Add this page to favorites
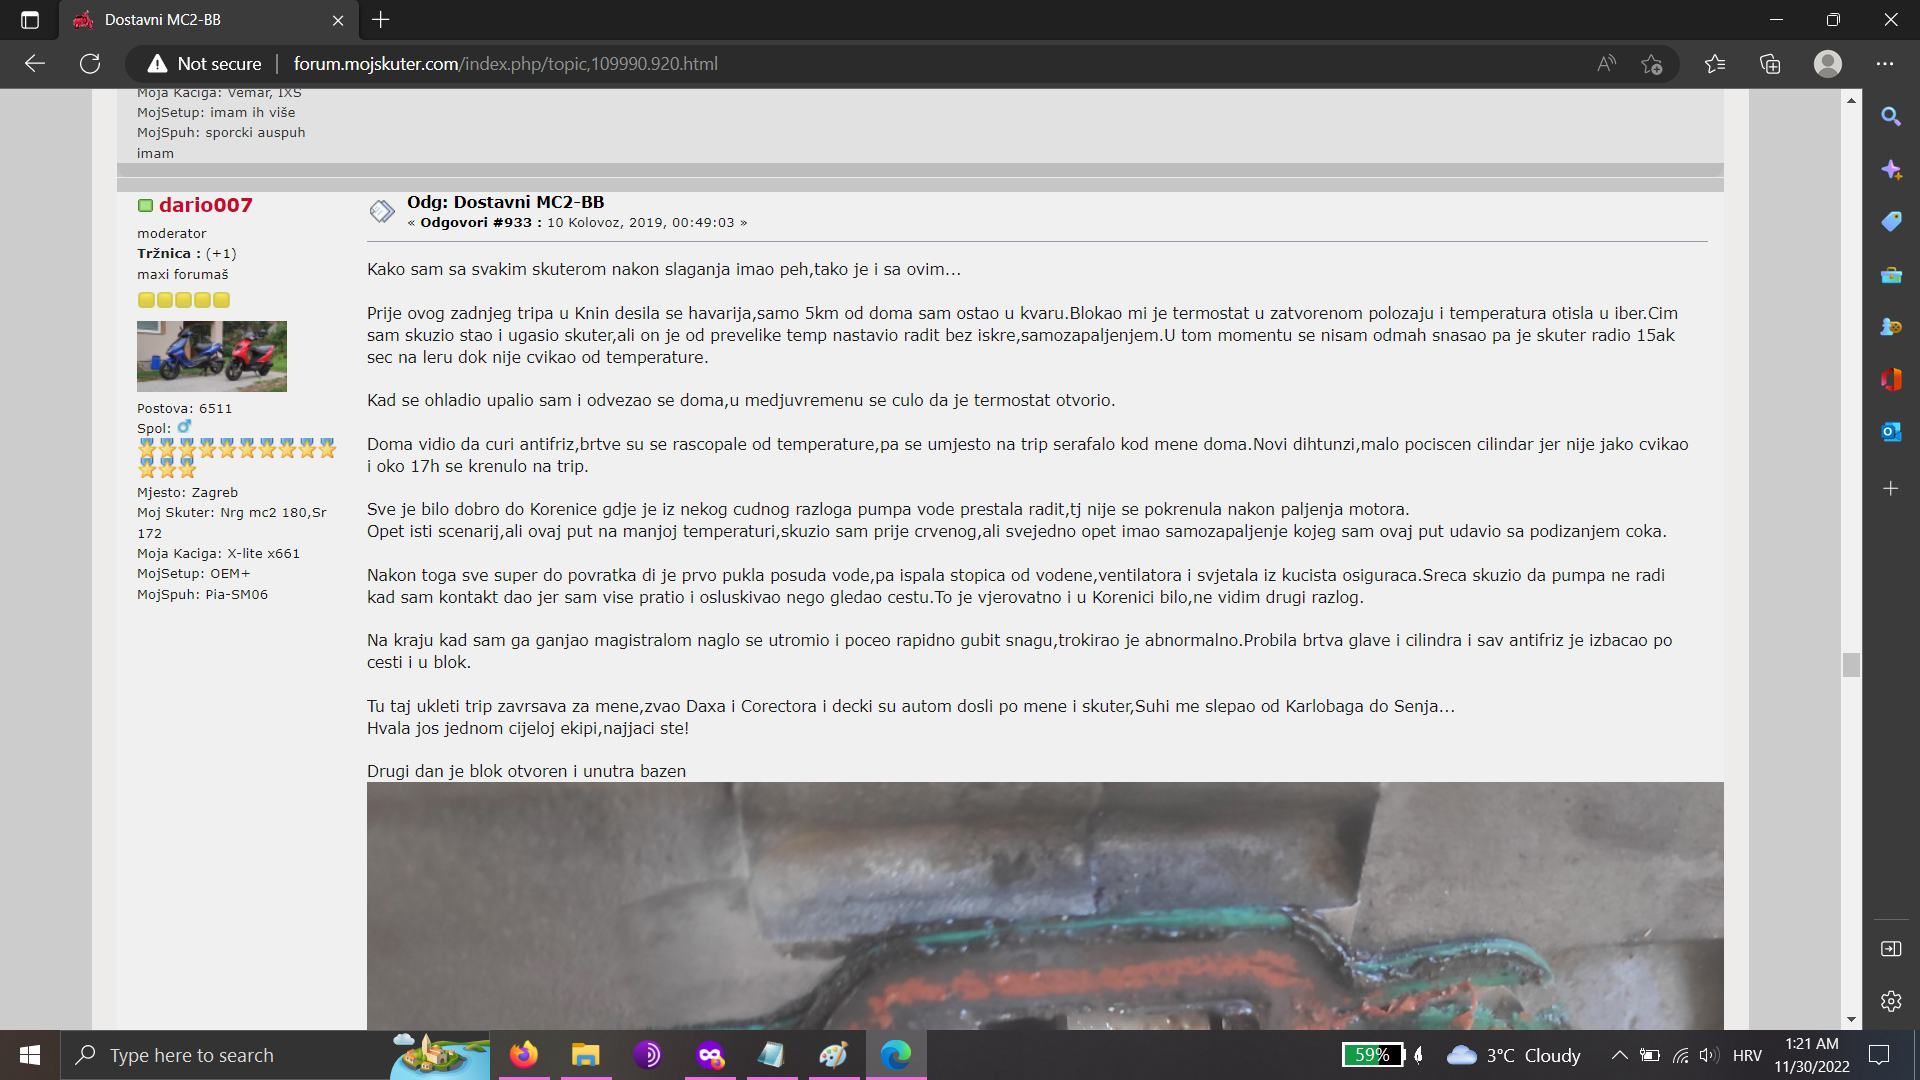 click(x=1652, y=64)
